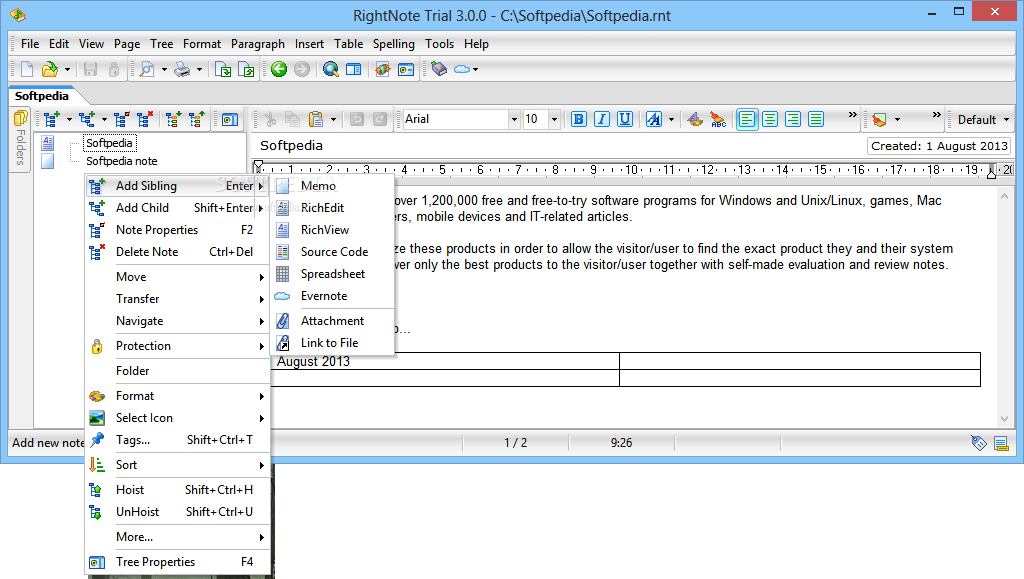The height and width of the screenshot is (579, 1024).
Task: Align paragraph right
Action: click(x=793, y=119)
